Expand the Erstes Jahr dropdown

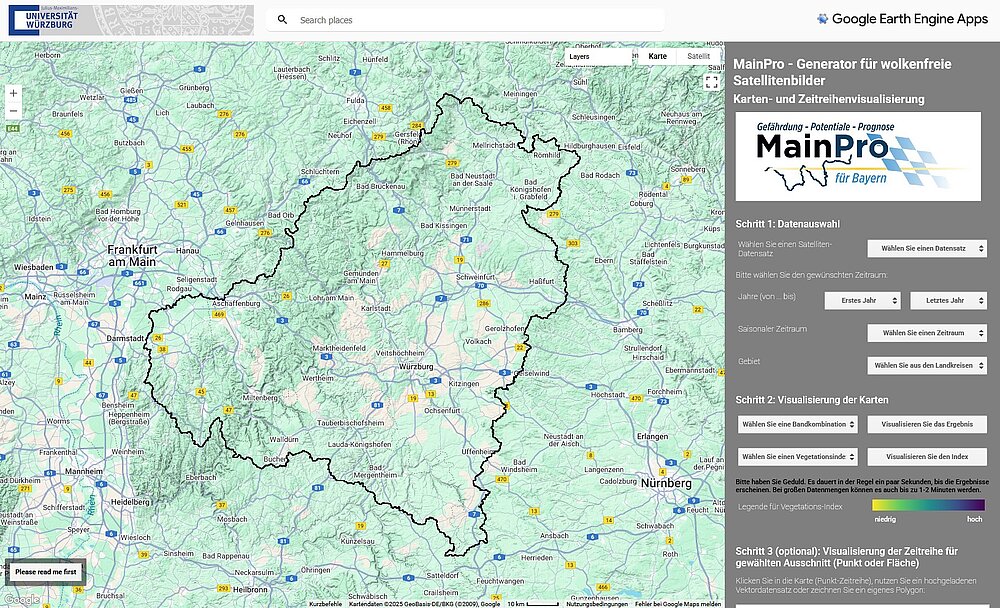862,300
